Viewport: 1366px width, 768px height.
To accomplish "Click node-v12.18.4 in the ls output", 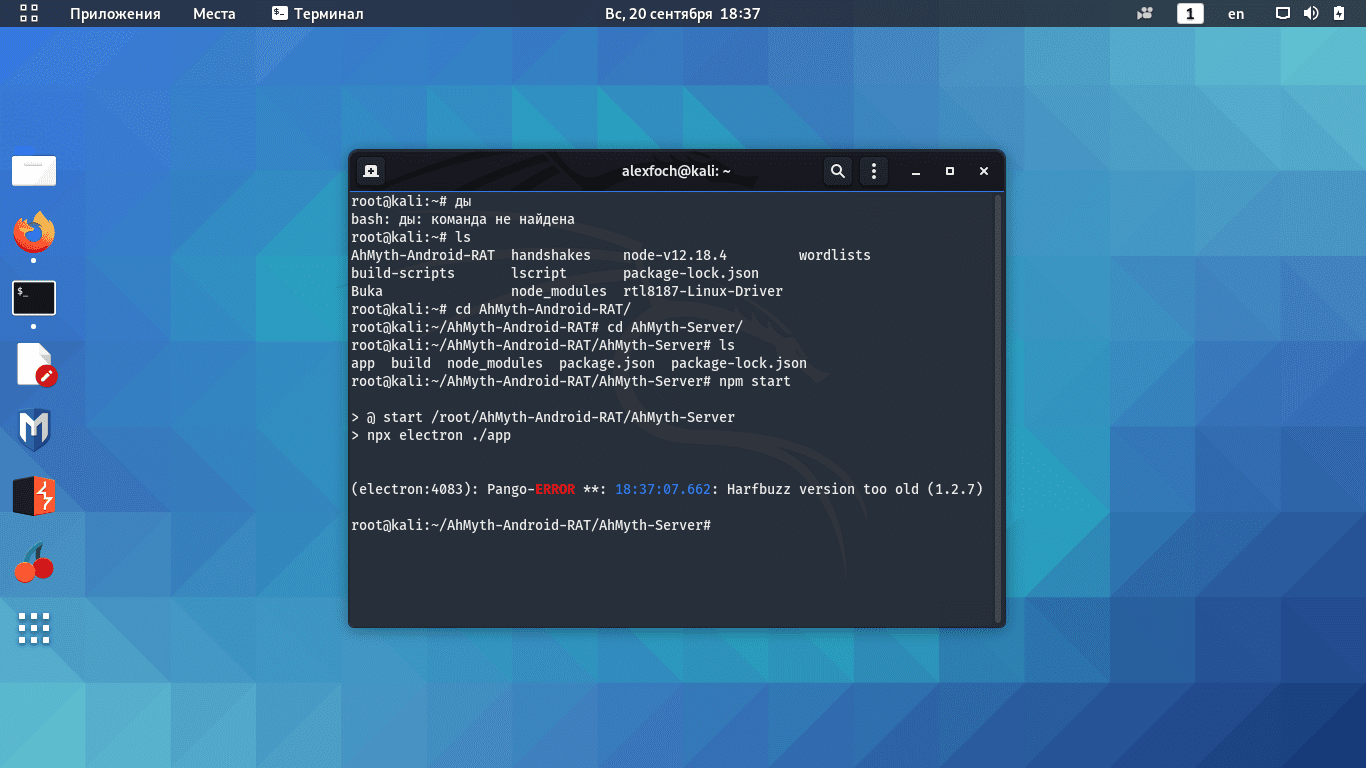I will 675,255.
